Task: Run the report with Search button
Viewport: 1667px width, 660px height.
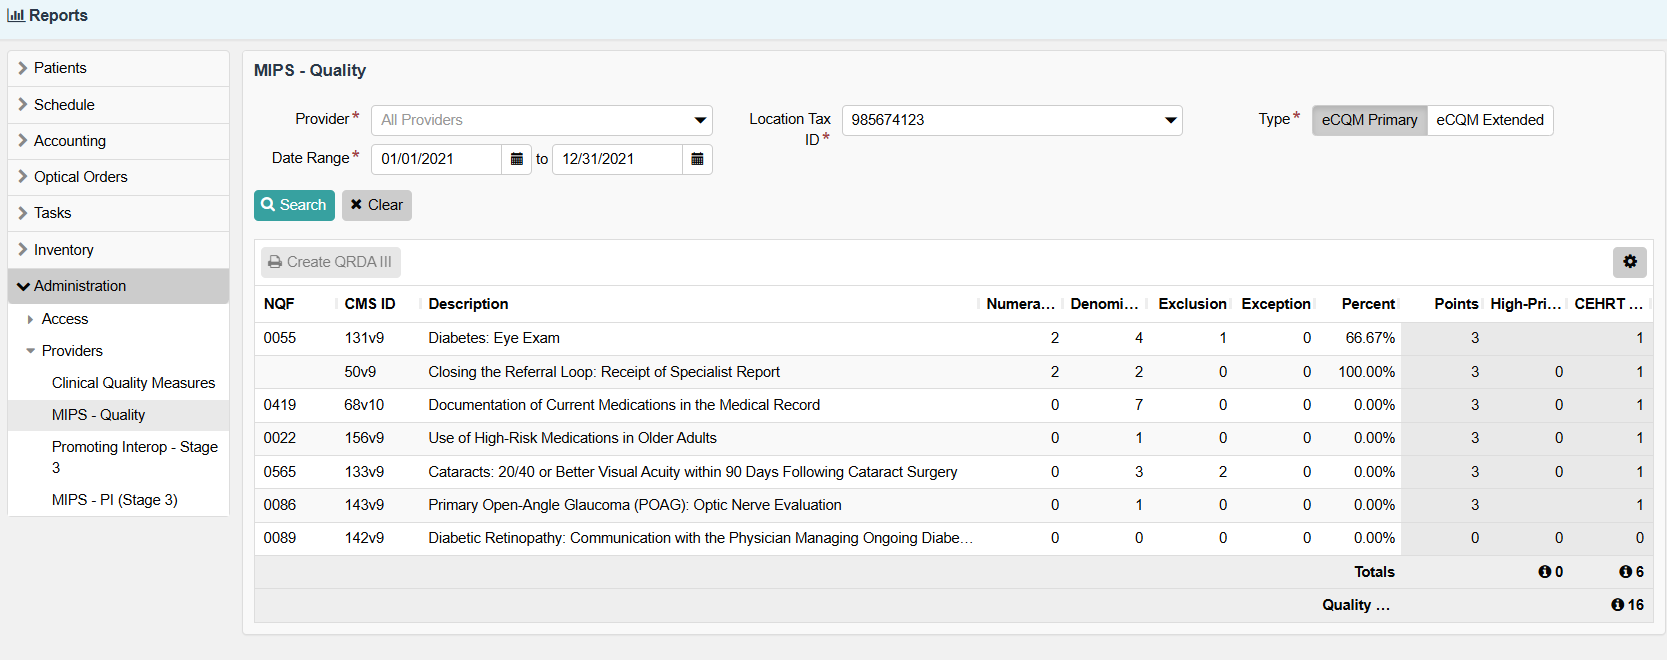Action: (x=294, y=205)
